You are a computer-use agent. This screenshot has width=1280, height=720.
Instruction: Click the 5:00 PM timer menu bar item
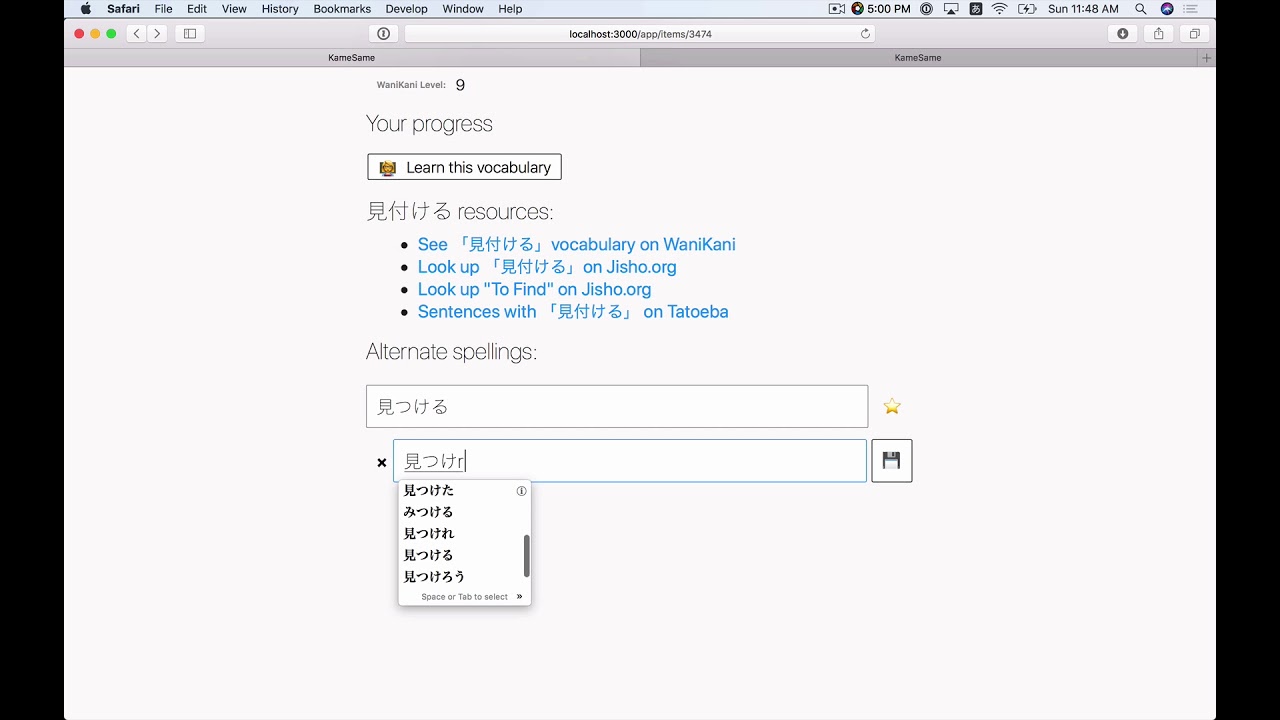click(881, 9)
